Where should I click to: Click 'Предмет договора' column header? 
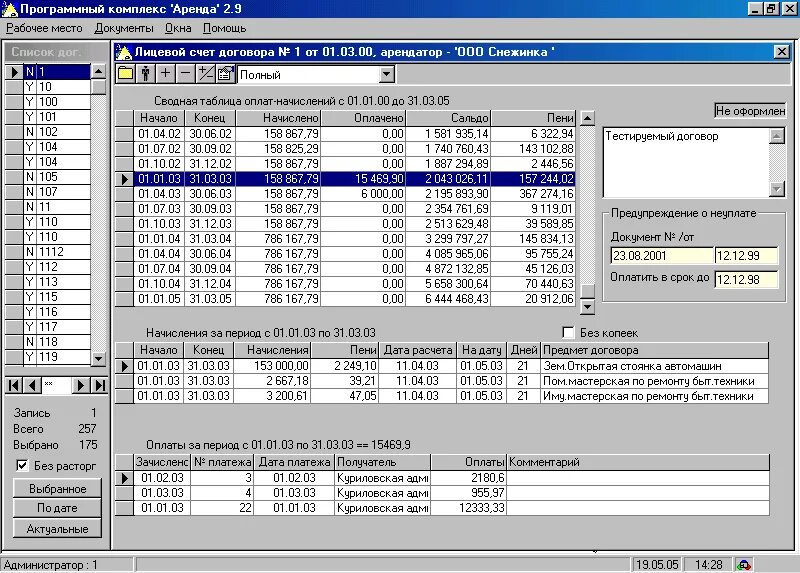[x=655, y=350]
